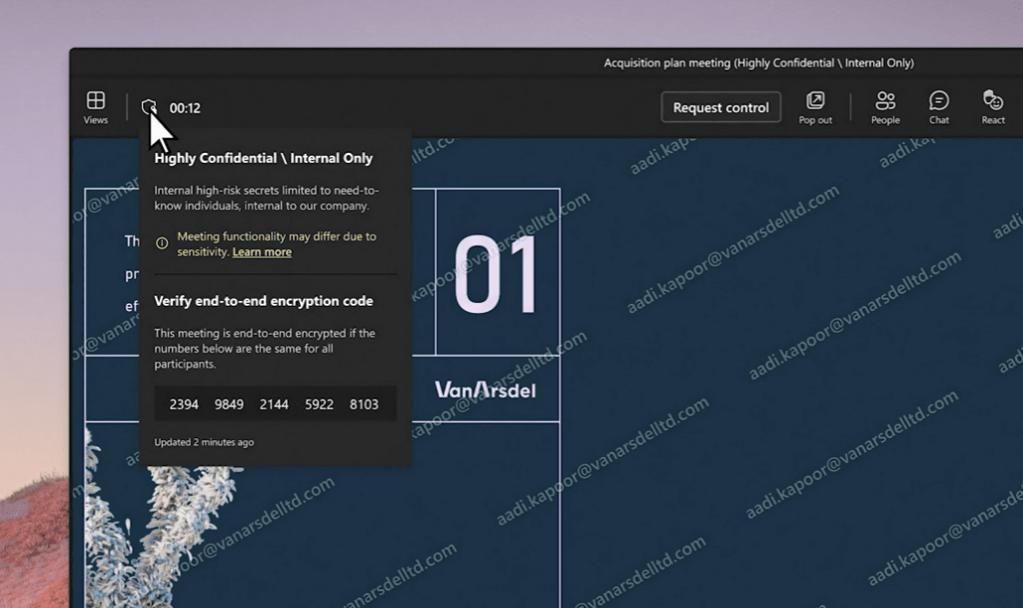
Task: Click the Highly Confidential \ Internal Only heading
Action: coord(263,158)
